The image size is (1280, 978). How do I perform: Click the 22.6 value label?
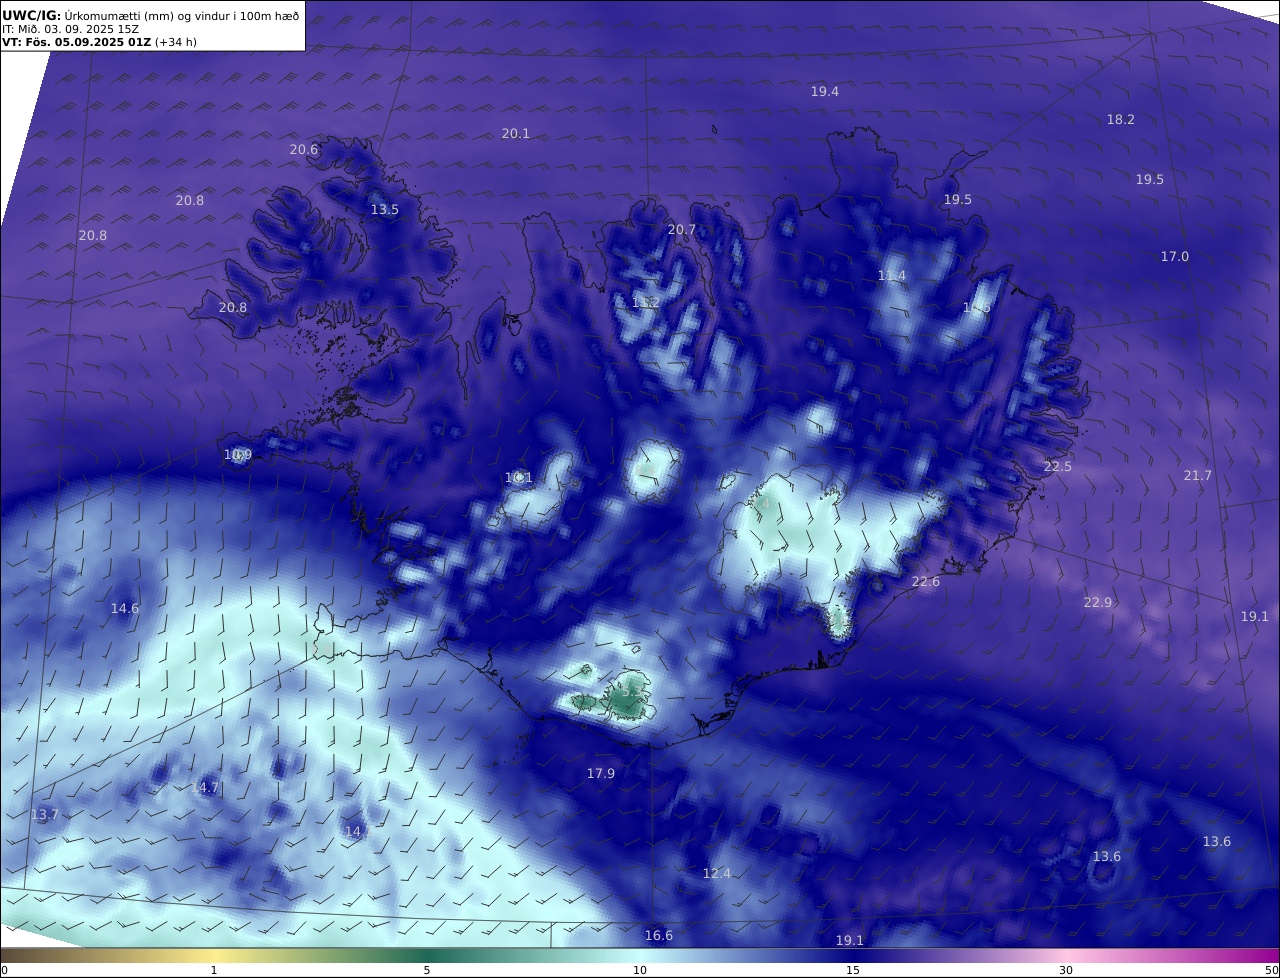pyautogui.click(x=925, y=581)
